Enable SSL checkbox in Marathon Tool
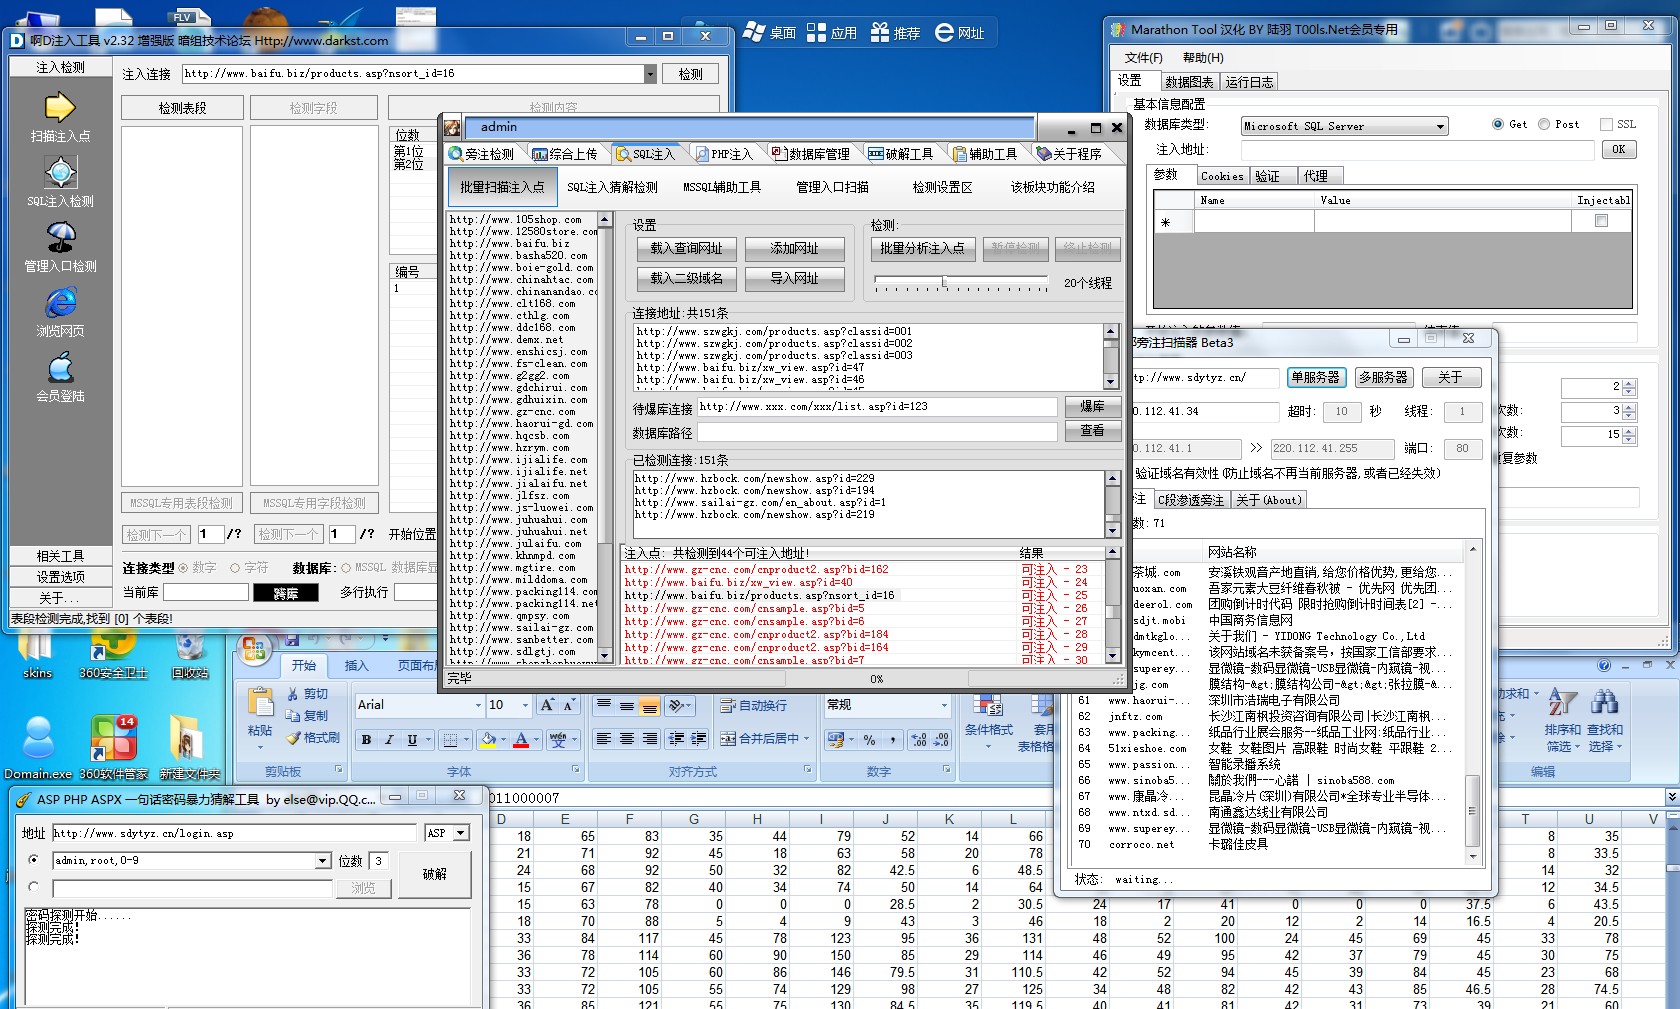The image size is (1680, 1009). tap(1606, 124)
